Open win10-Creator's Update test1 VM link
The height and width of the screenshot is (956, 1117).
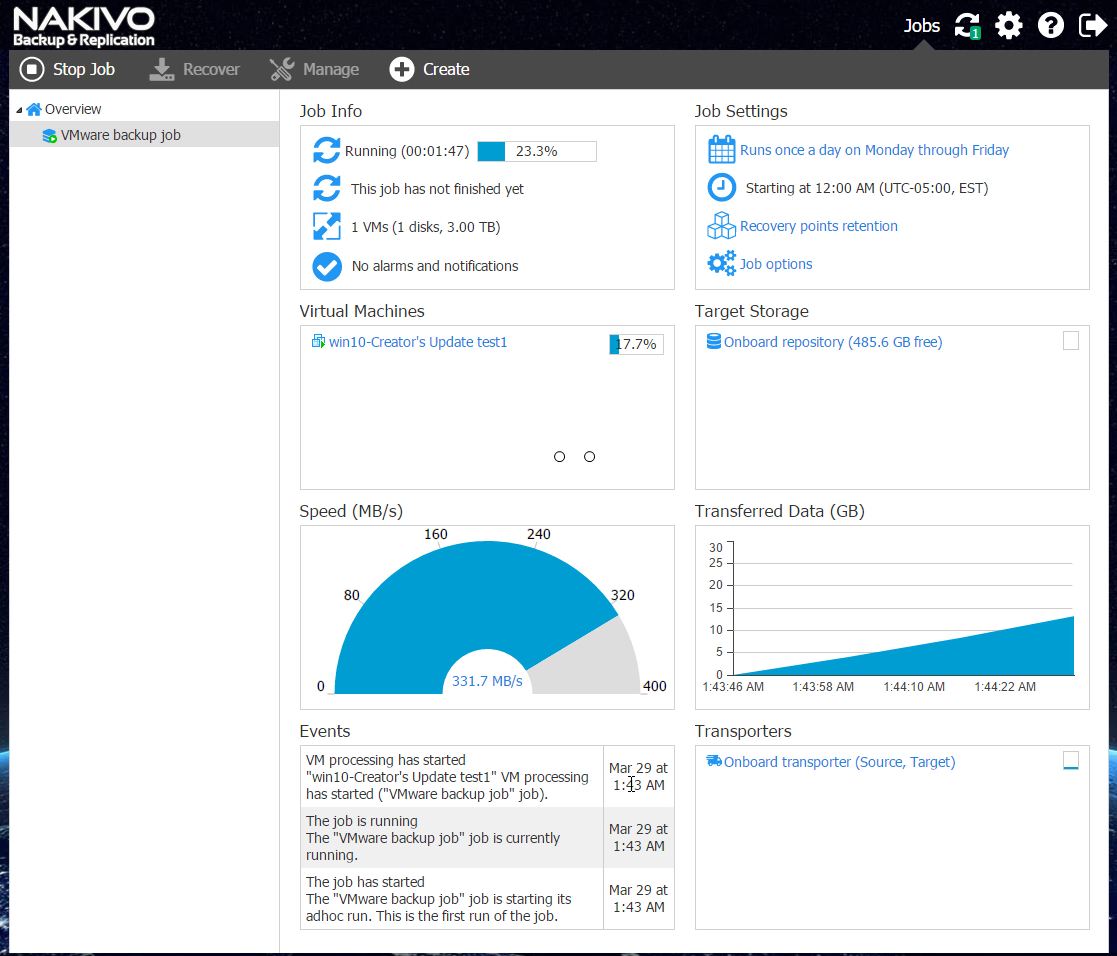[x=418, y=342]
